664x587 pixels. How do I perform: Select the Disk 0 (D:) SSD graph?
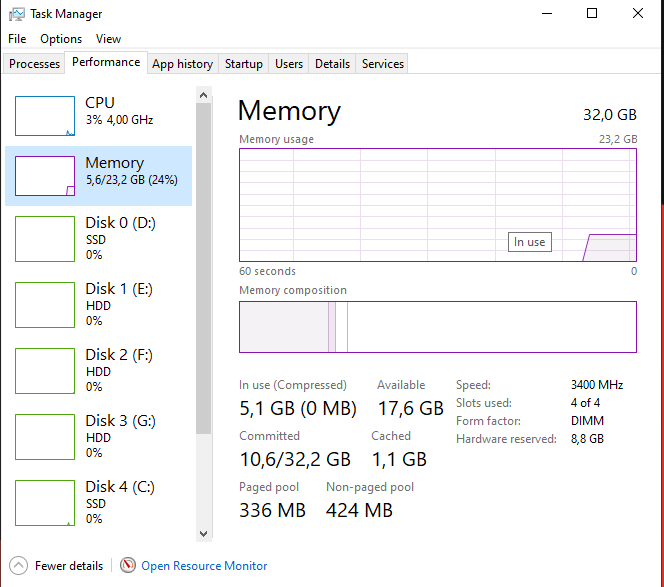pyautogui.click(x=45, y=239)
